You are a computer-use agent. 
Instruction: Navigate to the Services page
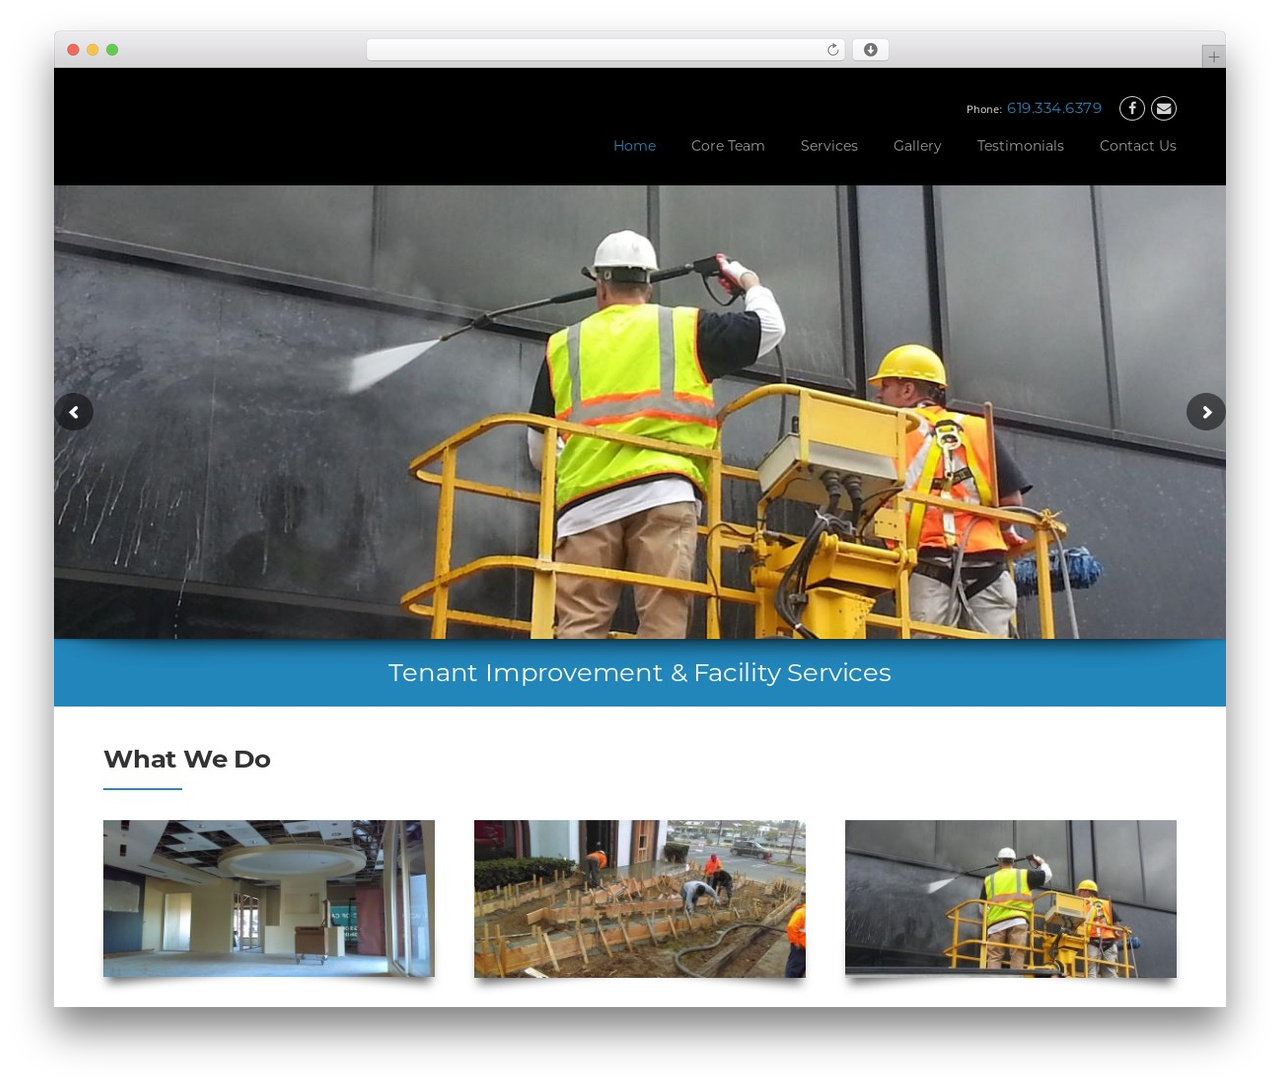coord(829,146)
